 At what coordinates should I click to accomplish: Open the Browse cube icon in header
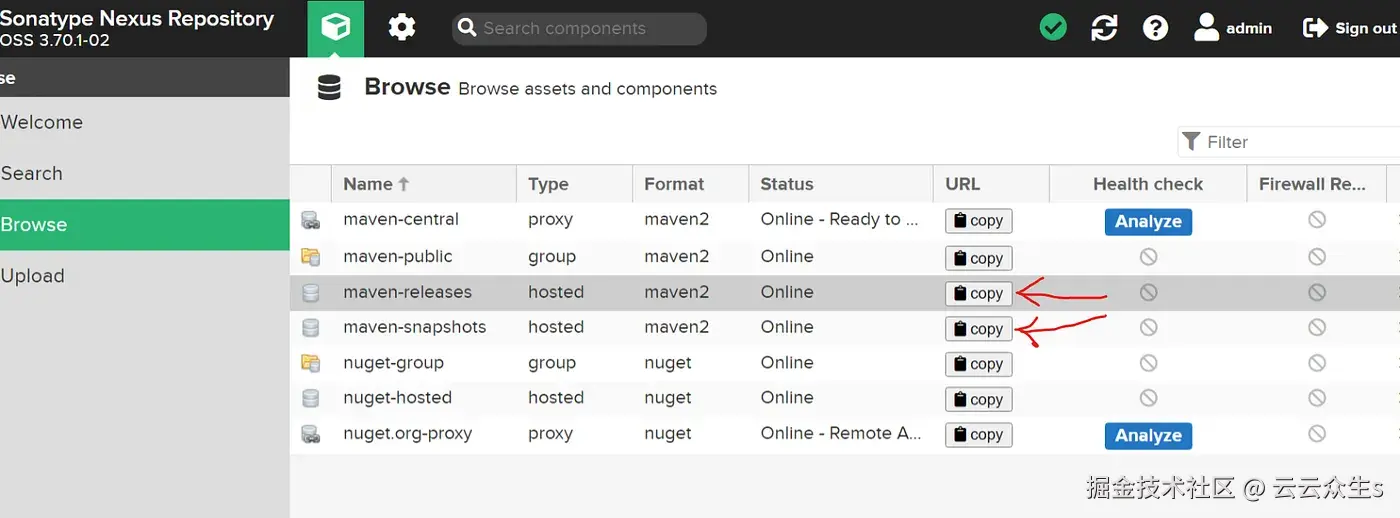pyautogui.click(x=336, y=28)
